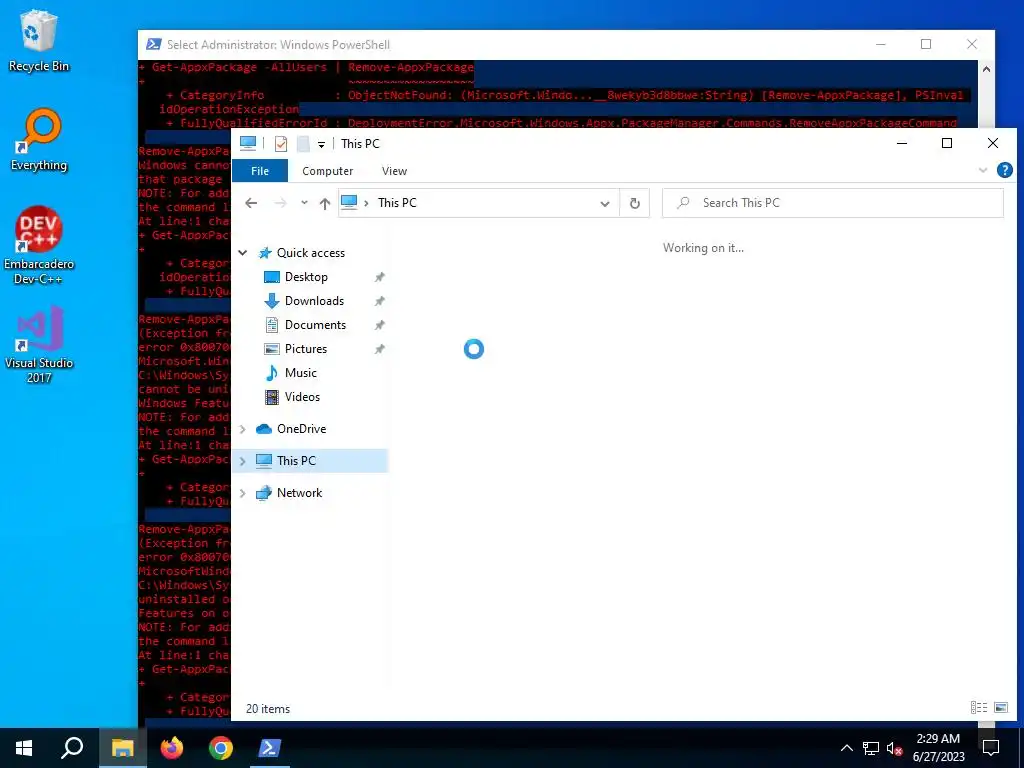Click the Search This PC field

(x=833, y=203)
